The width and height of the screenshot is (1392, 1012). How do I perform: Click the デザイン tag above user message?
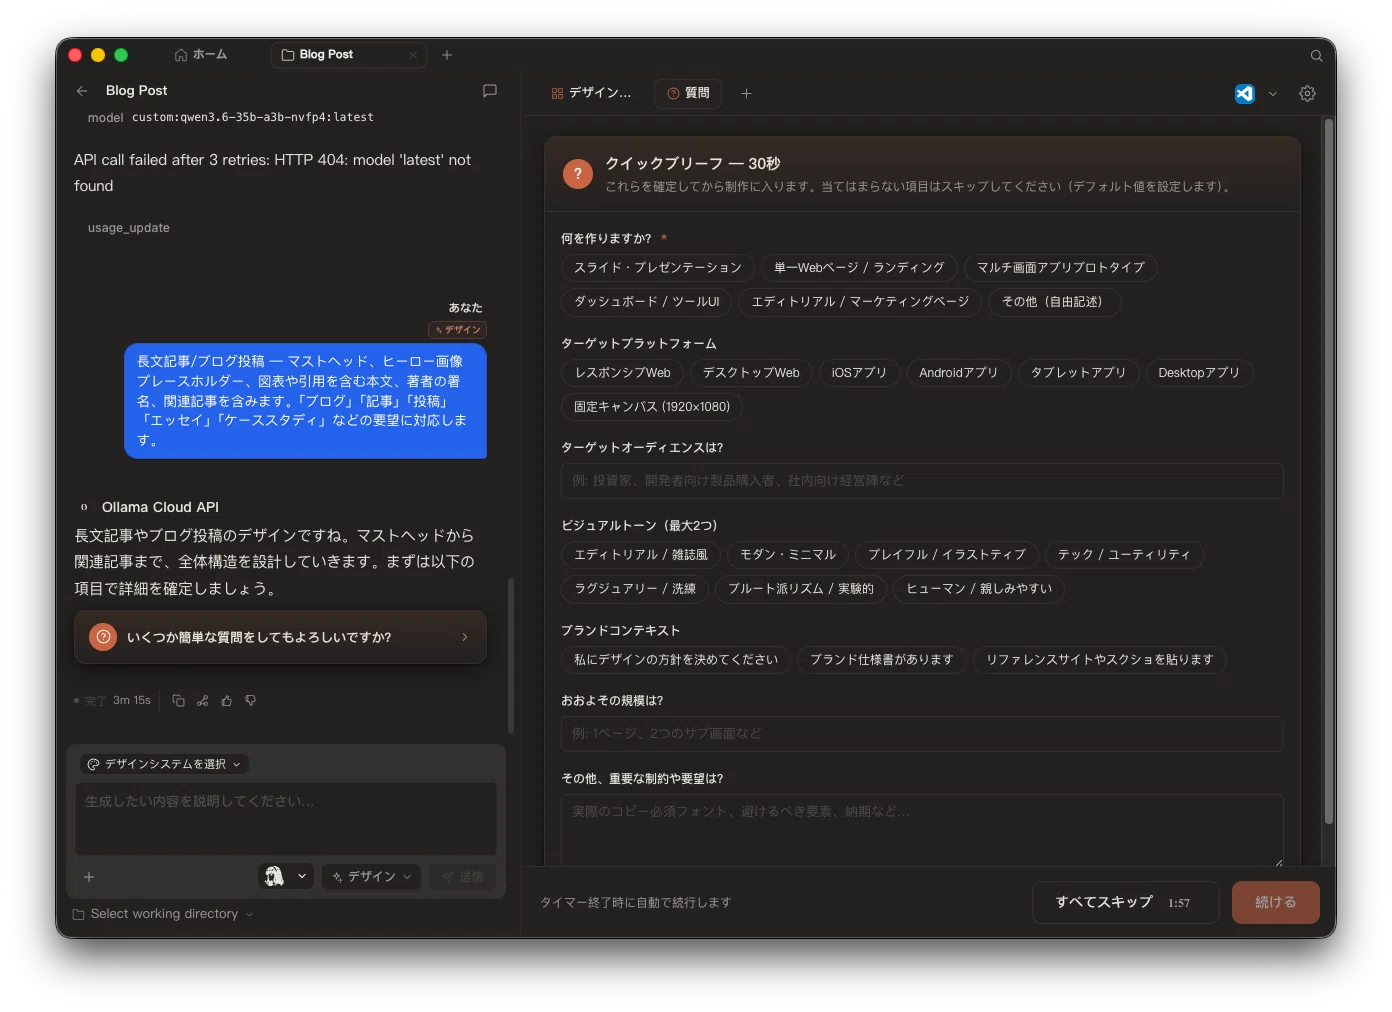click(x=458, y=330)
